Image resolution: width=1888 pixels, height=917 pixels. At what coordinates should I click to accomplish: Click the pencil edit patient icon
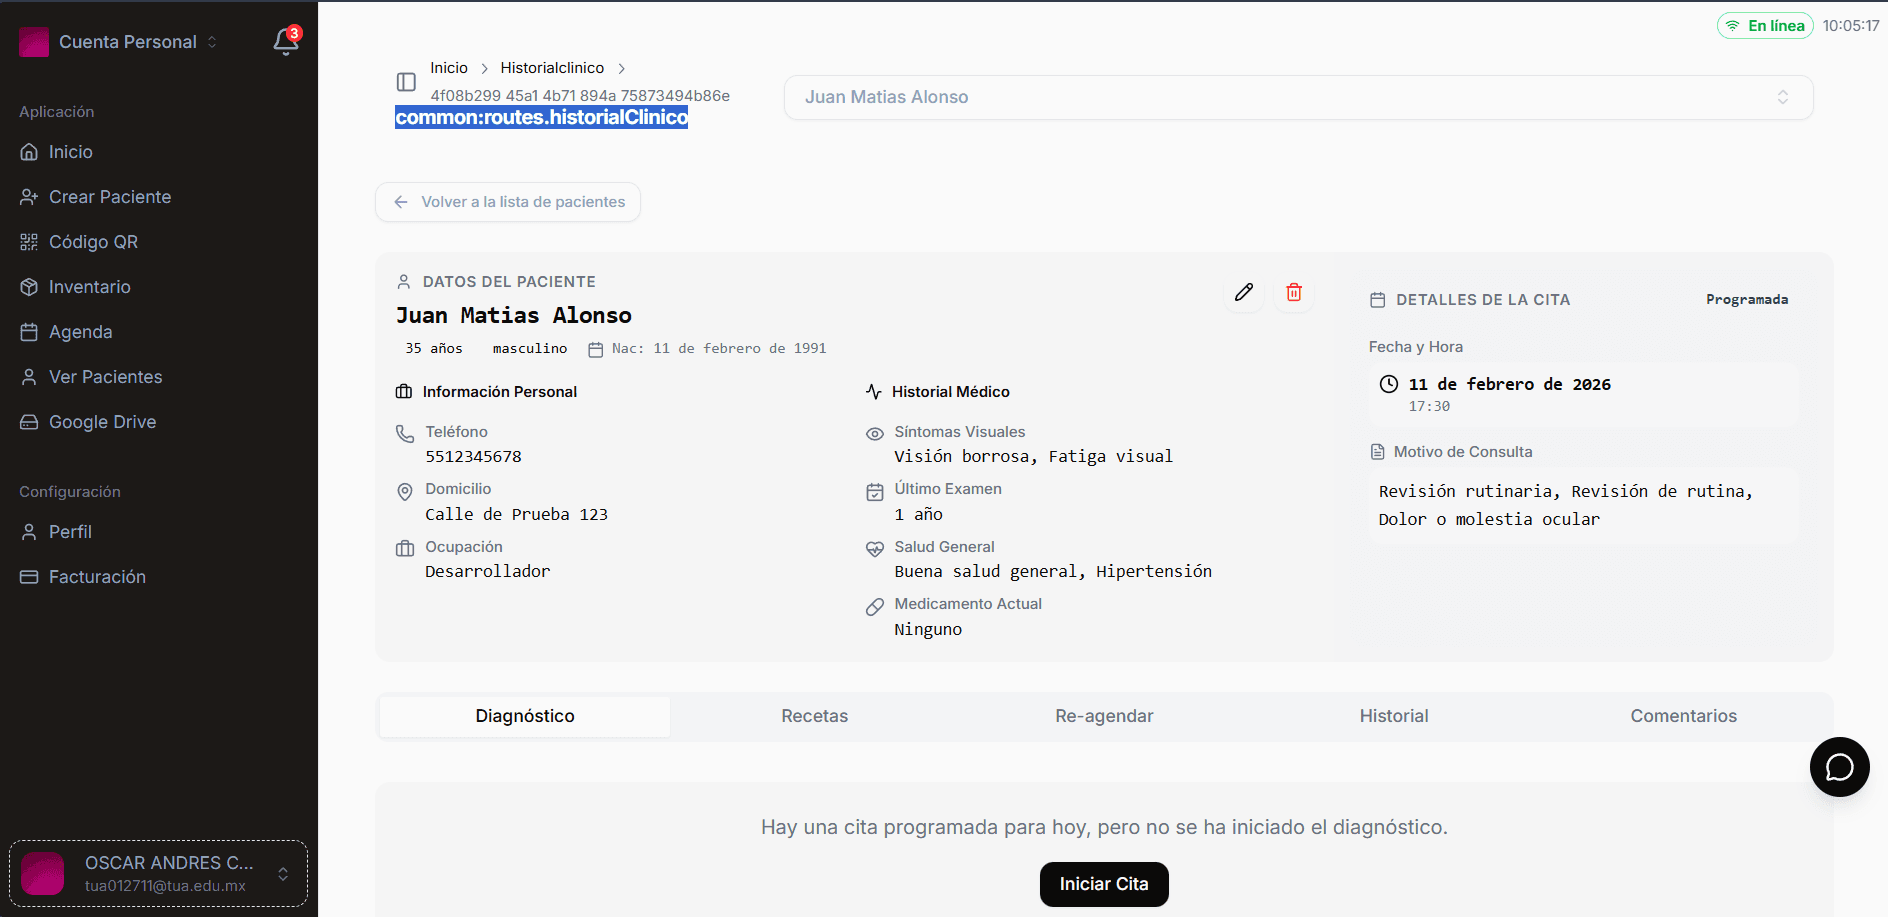(x=1244, y=292)
